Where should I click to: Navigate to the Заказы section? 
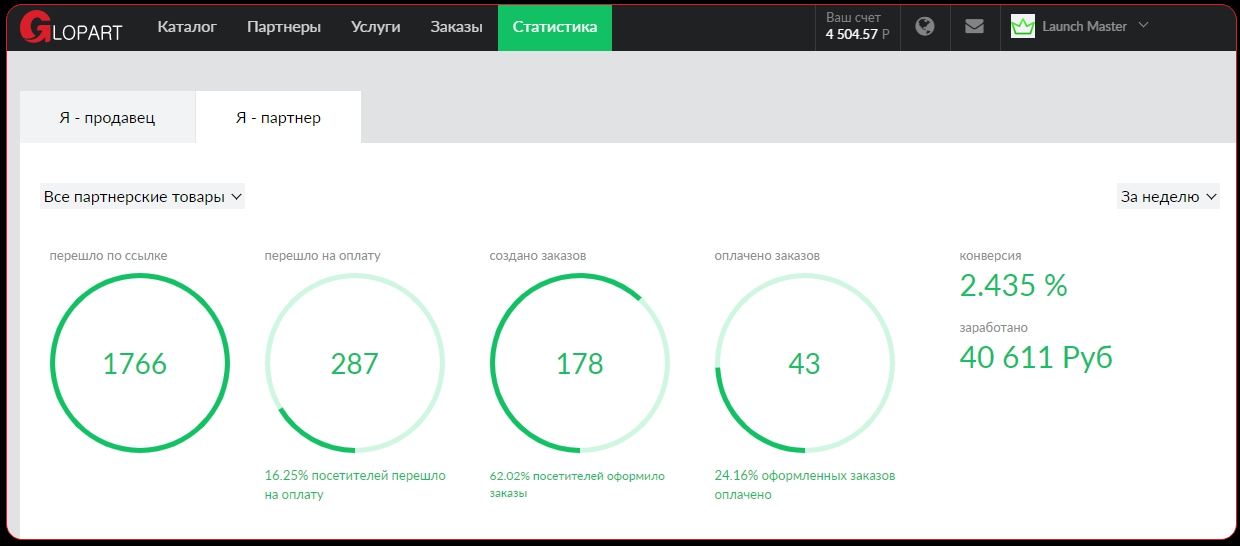click(456, 27)
